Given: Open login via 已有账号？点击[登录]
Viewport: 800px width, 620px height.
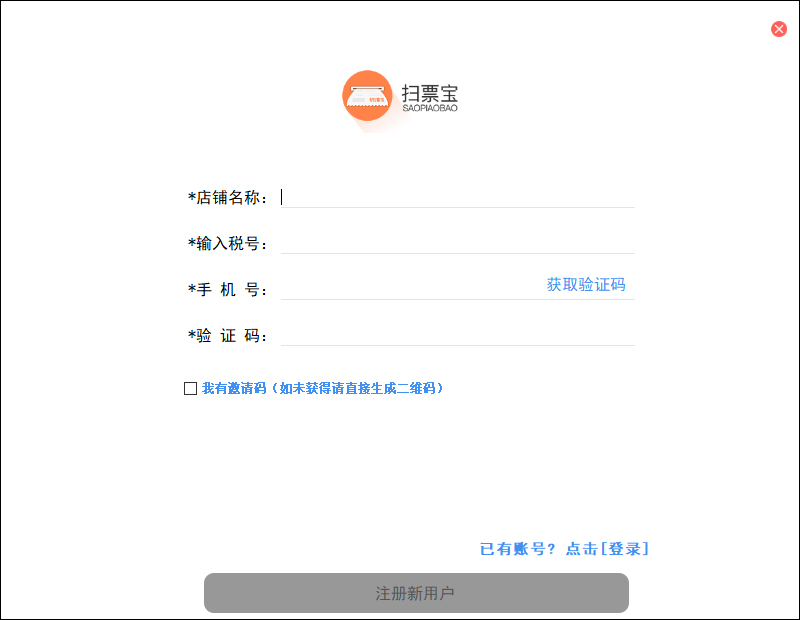Looking at the screenshot, I should coord(564,549).
